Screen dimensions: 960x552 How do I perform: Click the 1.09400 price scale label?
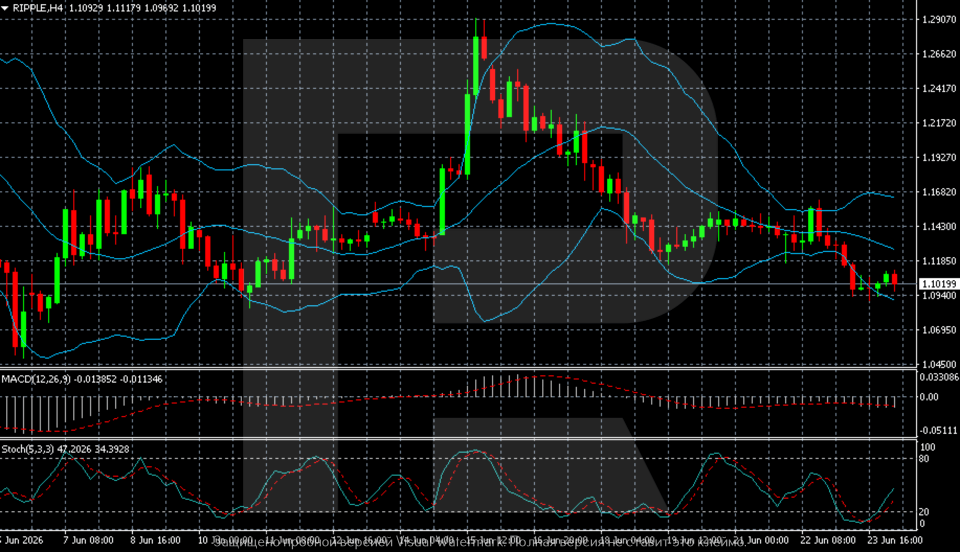pyautogui.click(x=939, y=296)
